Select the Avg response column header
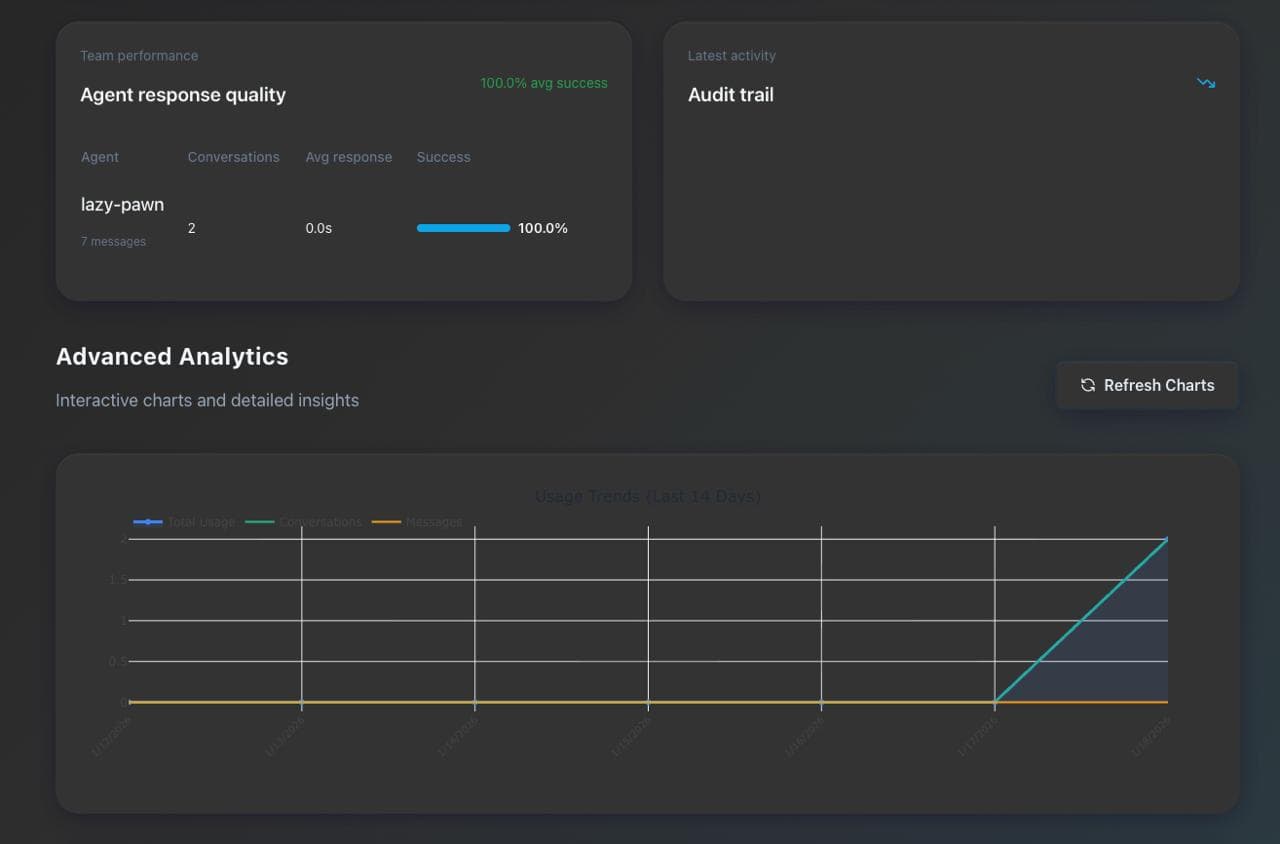Viewport: 1280px width, 844px height. click(348, 157)
